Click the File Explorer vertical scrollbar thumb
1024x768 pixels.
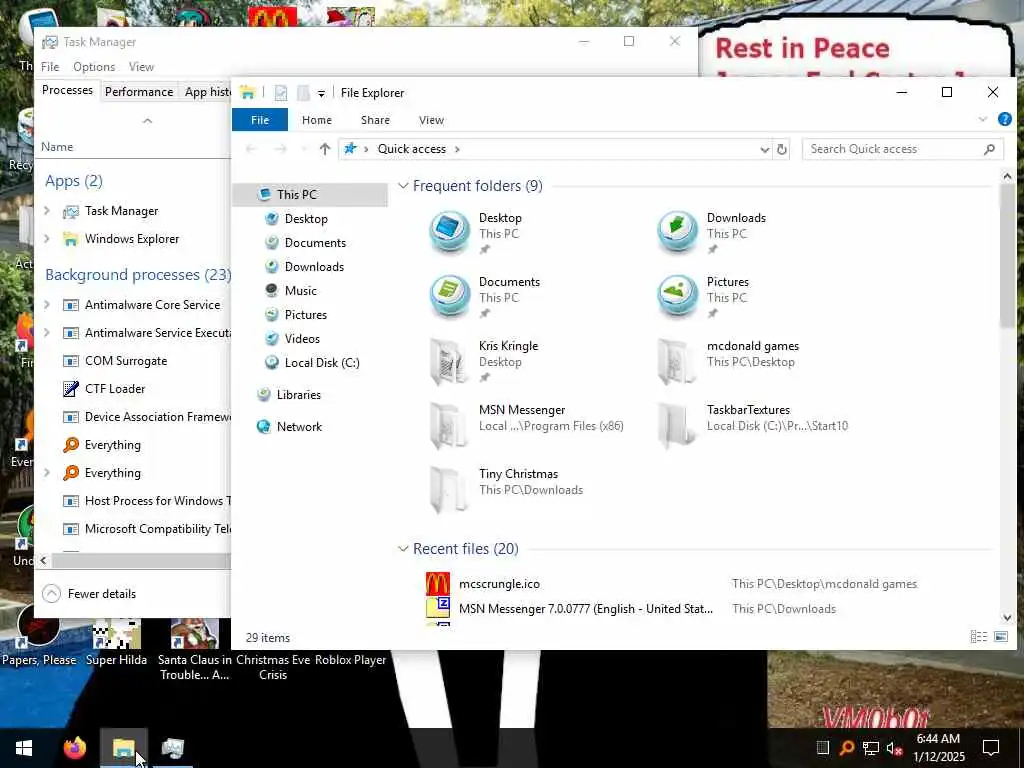[x=1007, y=255]
